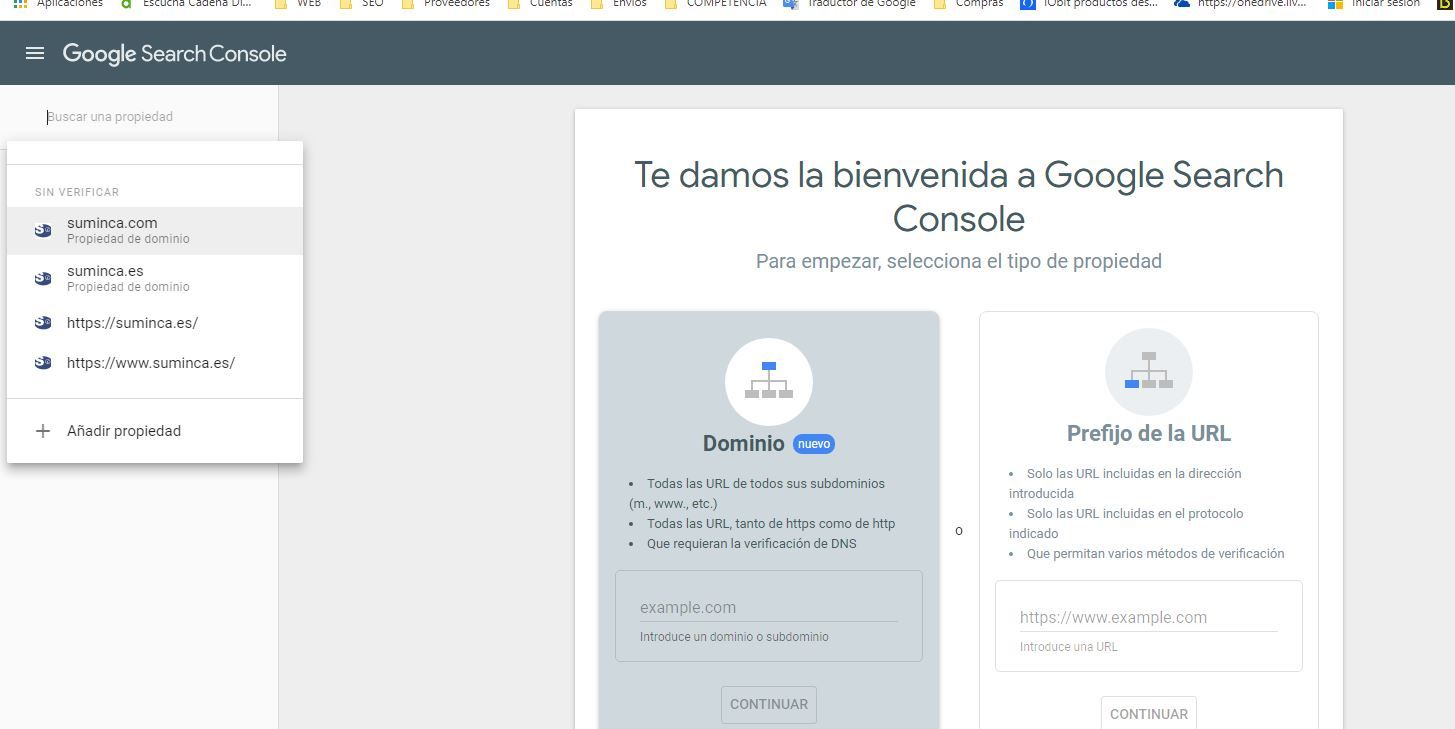Click the Prefijo de la URL heading
This screenshot has width=1455, height=729.
(x=1149, y=434)
